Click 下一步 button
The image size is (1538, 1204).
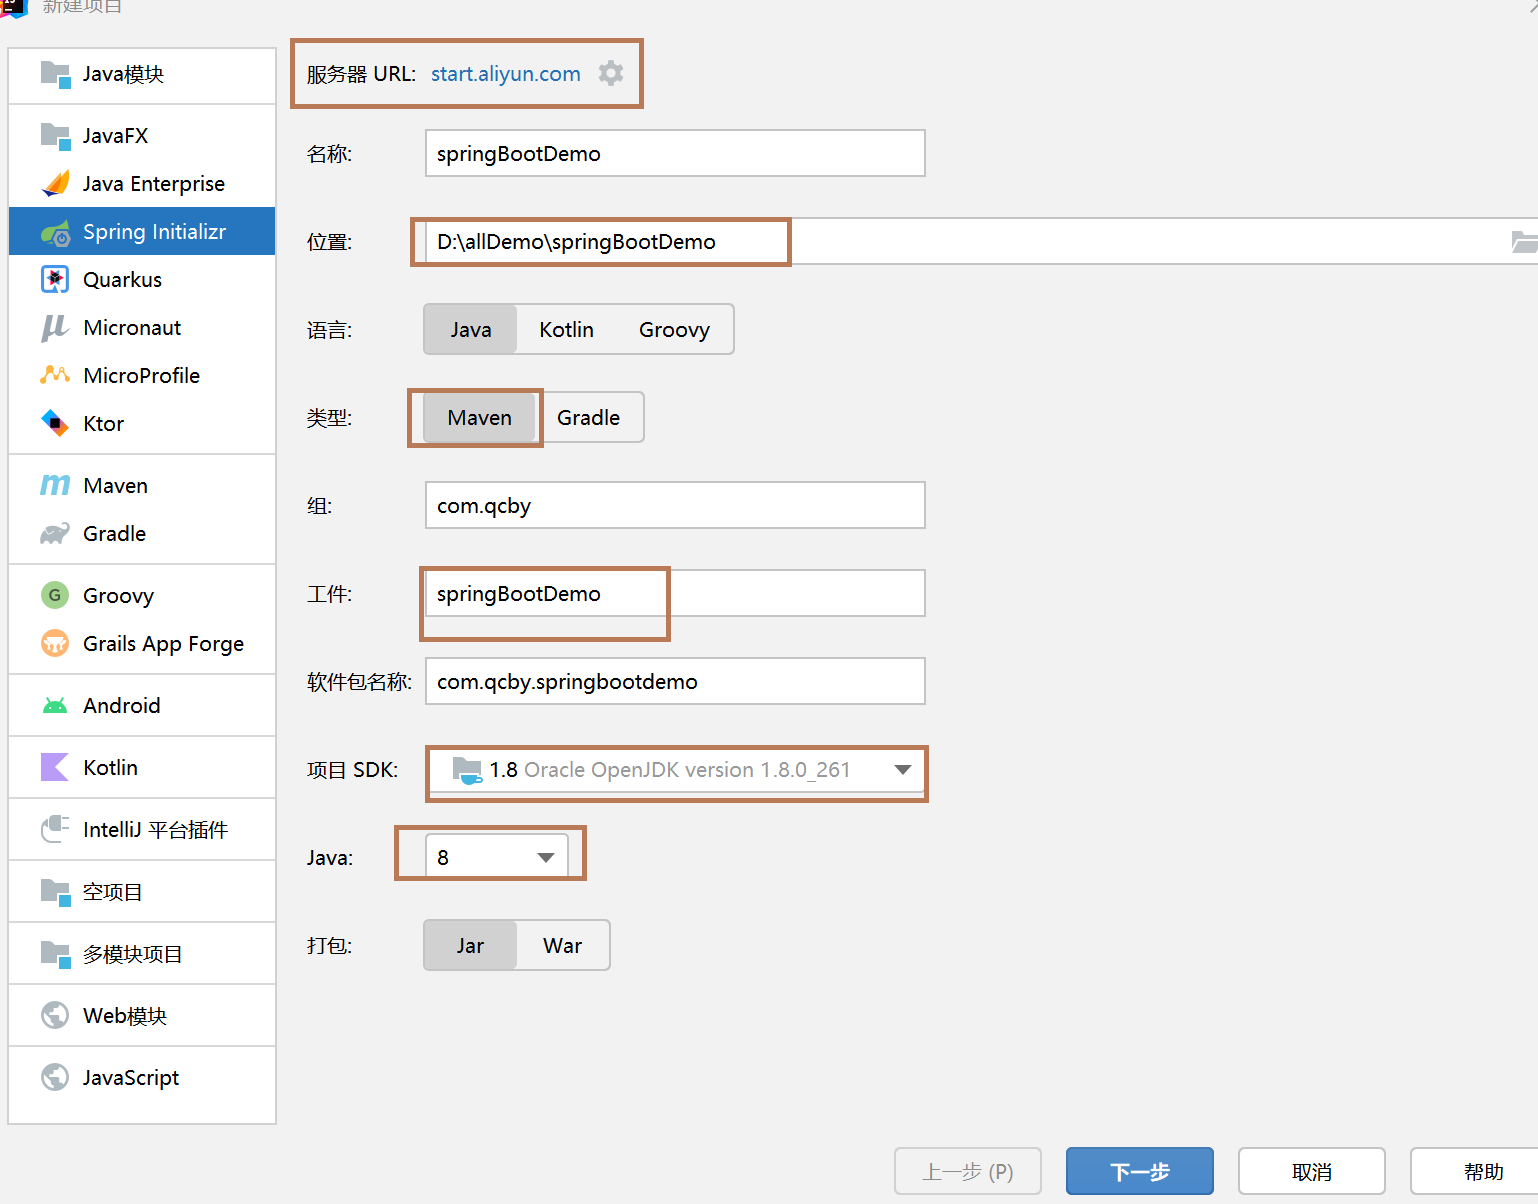(x=1140, y=1171)
